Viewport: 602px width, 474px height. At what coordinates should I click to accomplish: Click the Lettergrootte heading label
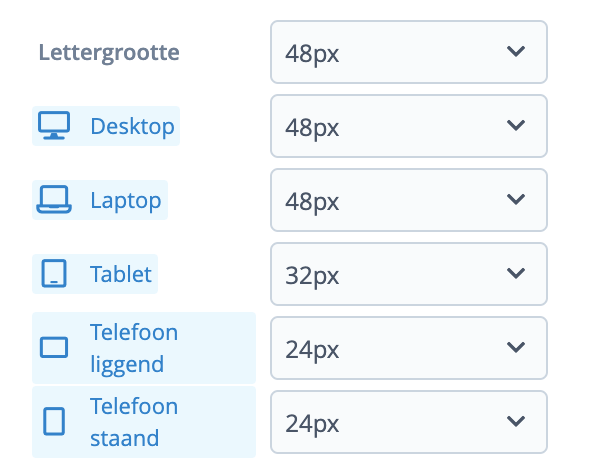tap(110, 52)
